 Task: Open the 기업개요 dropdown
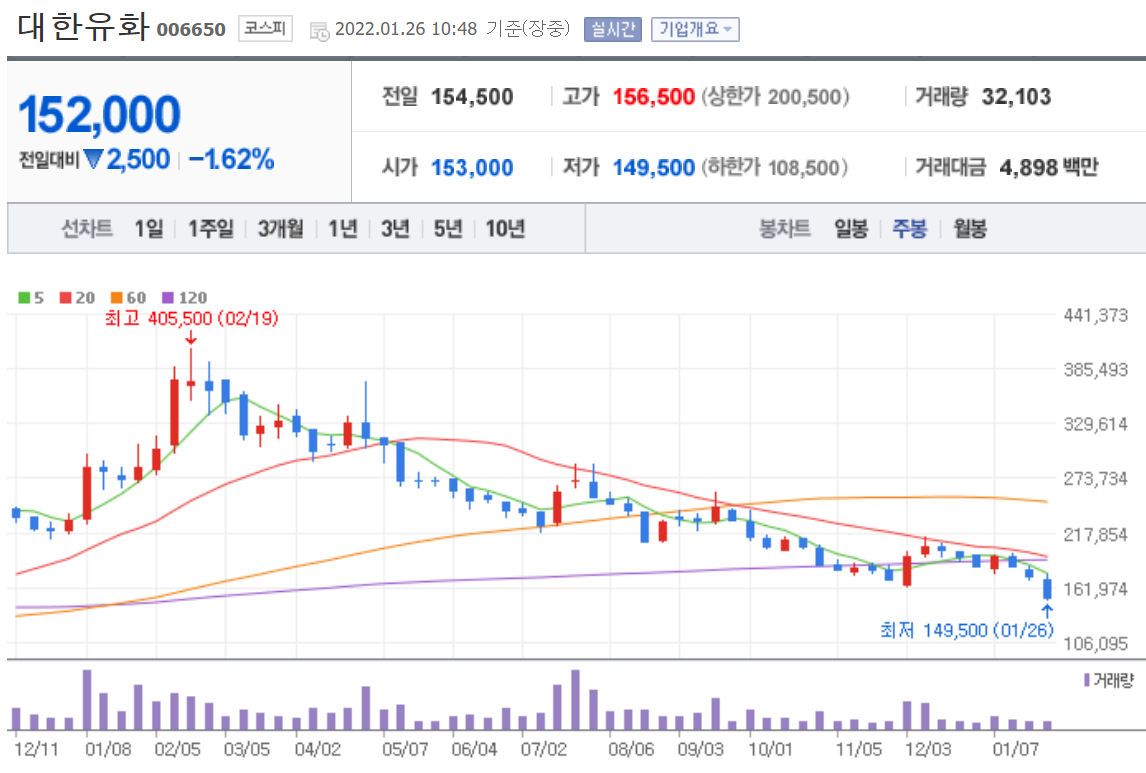coord(695,29)
